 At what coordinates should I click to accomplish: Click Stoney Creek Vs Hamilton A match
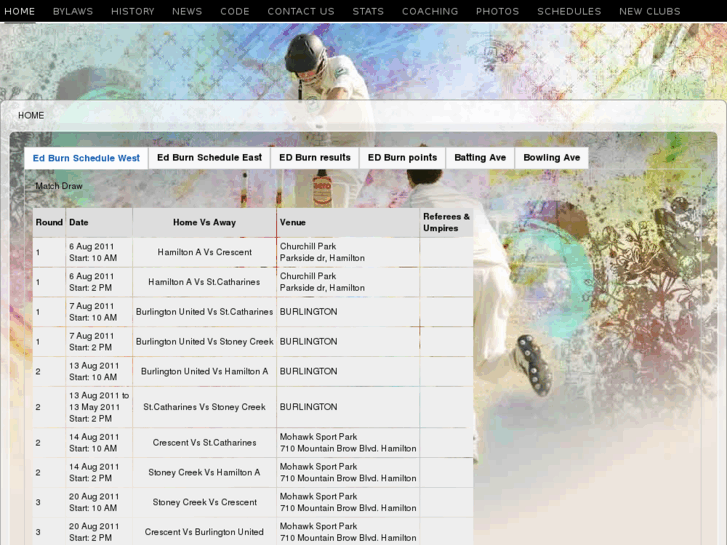[204, 472]
